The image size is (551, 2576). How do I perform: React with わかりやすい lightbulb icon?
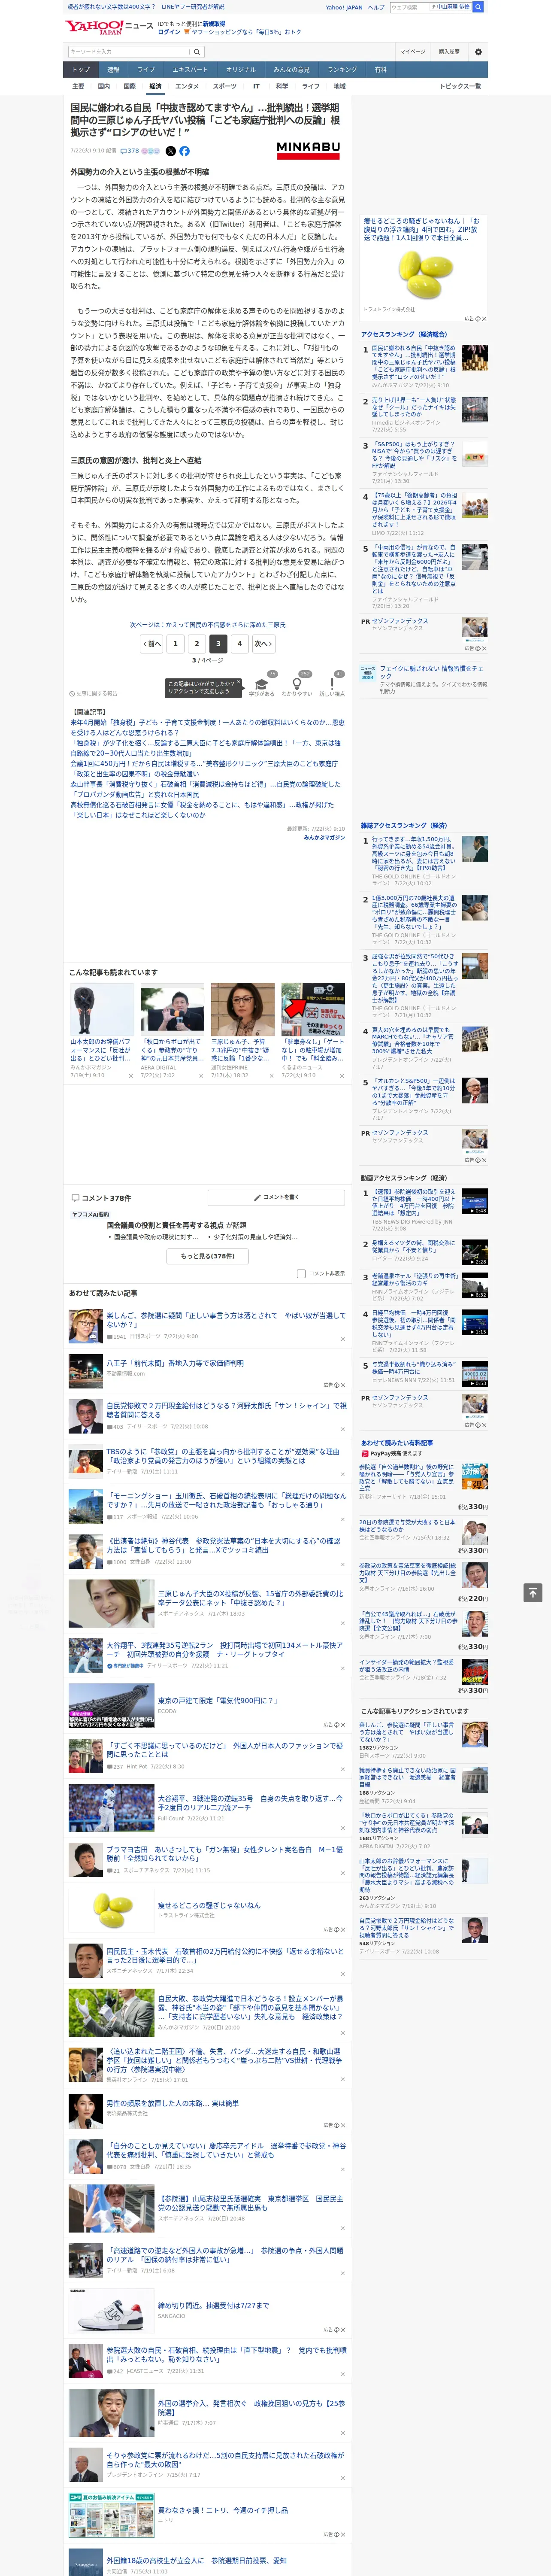pyautogui.click(x=297, y=685)
